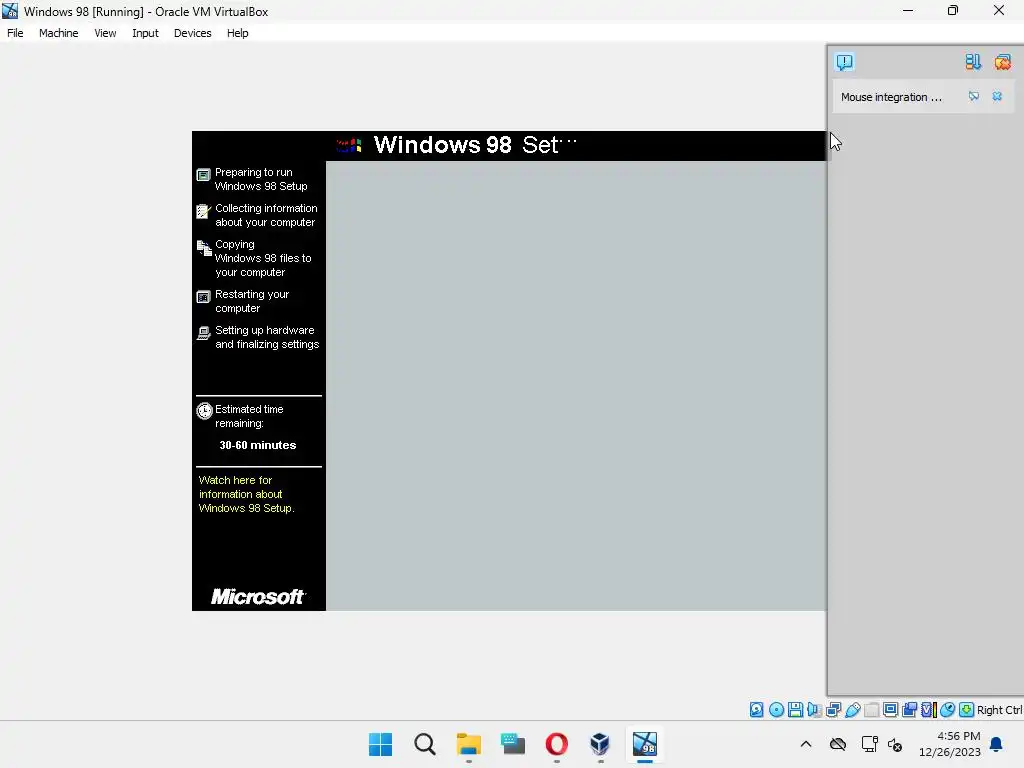Click the audio indicator in status bar
1024x768 pixels.
tap(814, 710)
